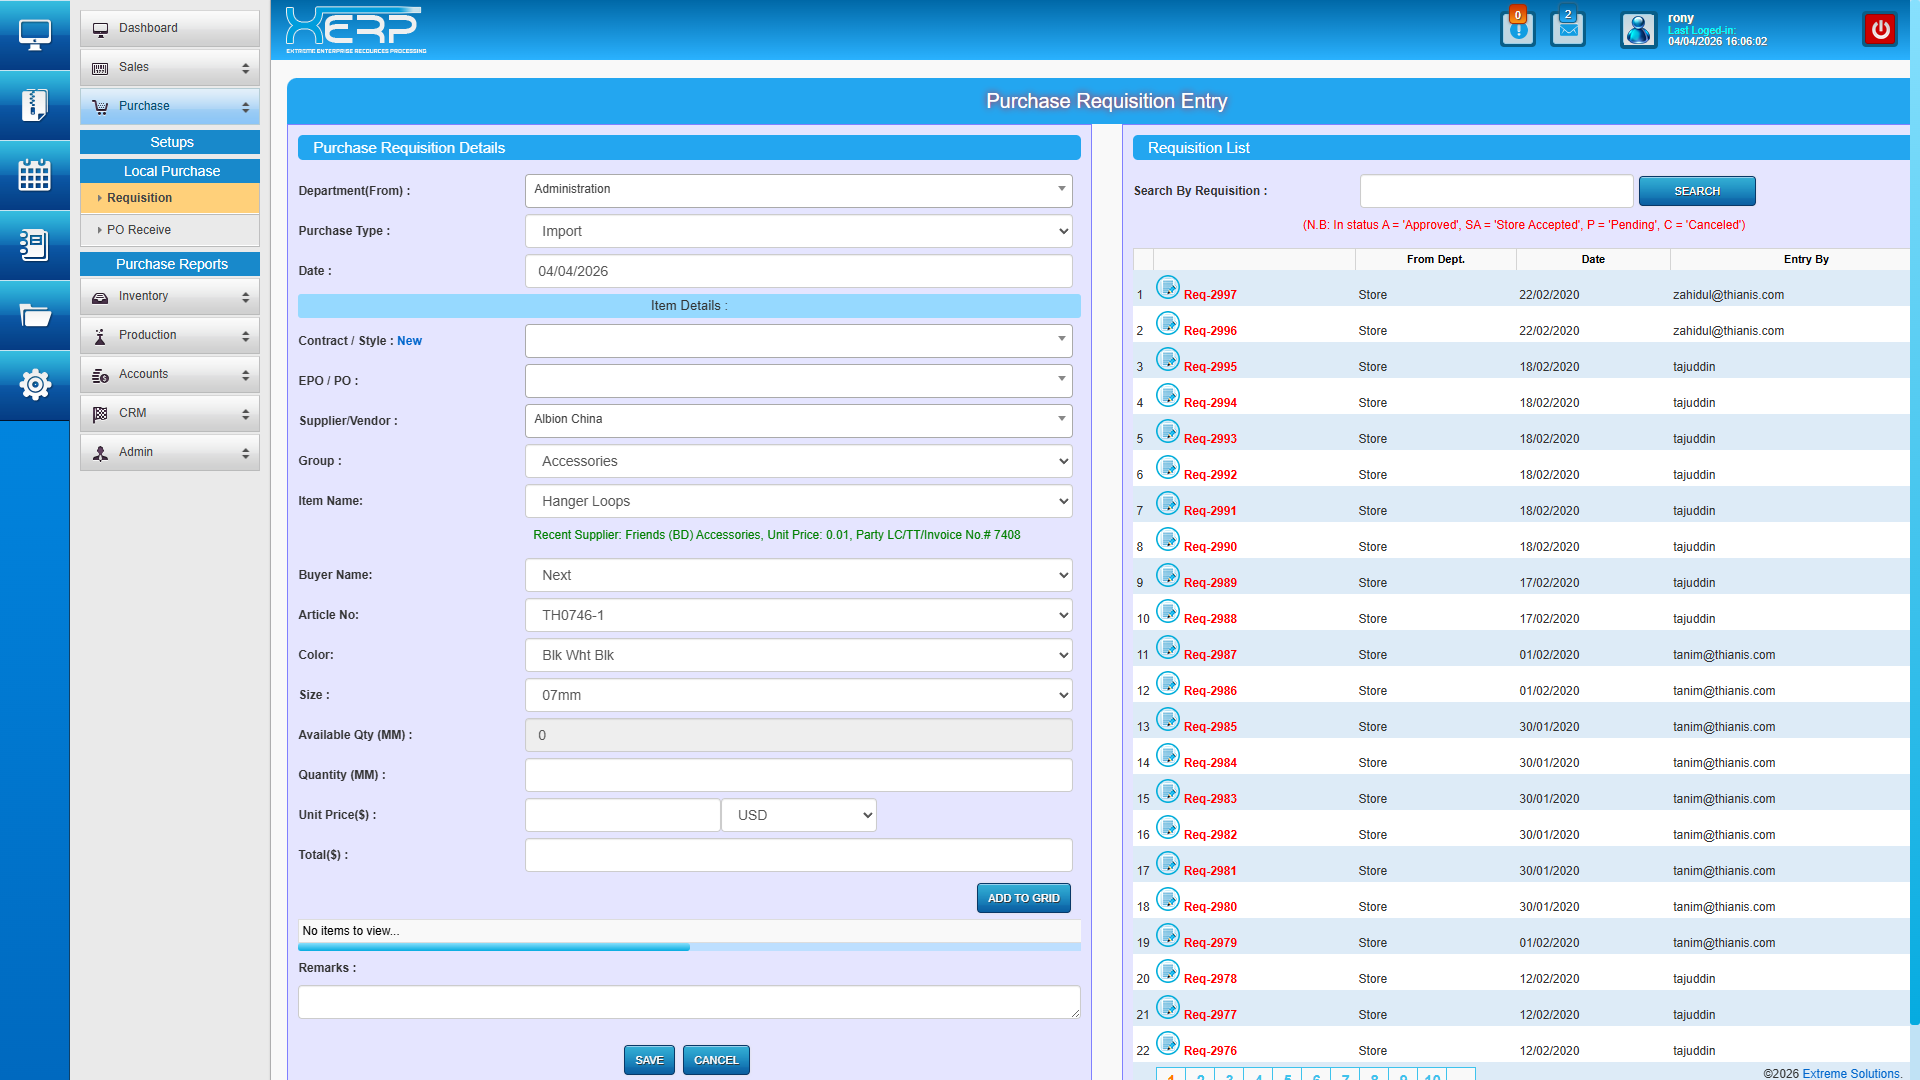Open the Purchase Type dropdown

(x=798, y=231)
